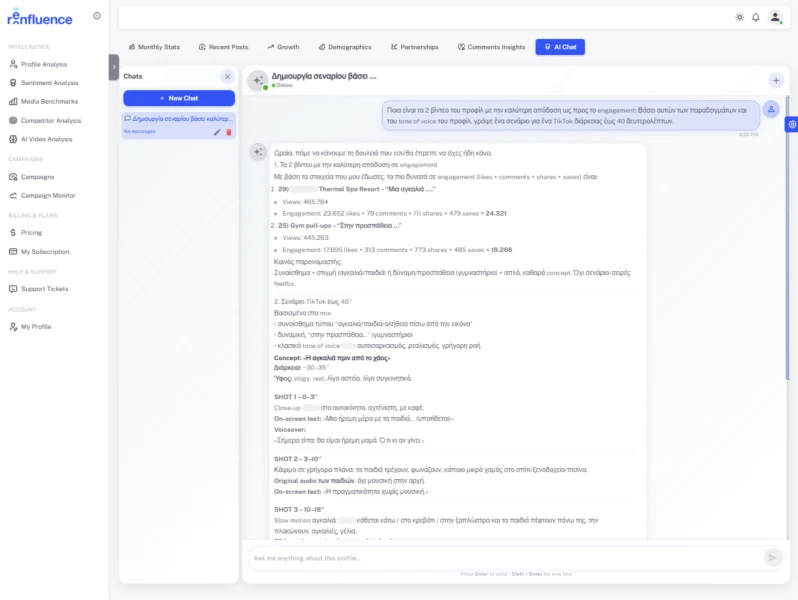The image size is (798, 600).
Task: Open the user account avatar menu
Action: click(x=775, y=17)
